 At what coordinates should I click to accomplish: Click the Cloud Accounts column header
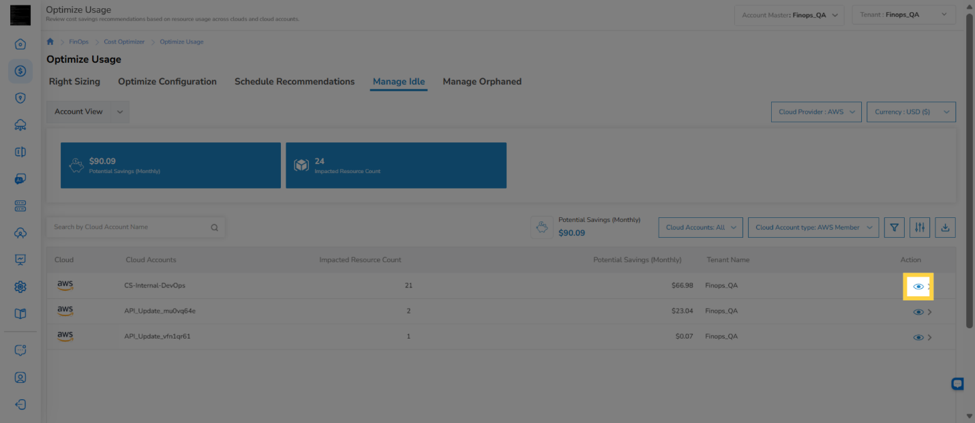click(x=150, y=259)
